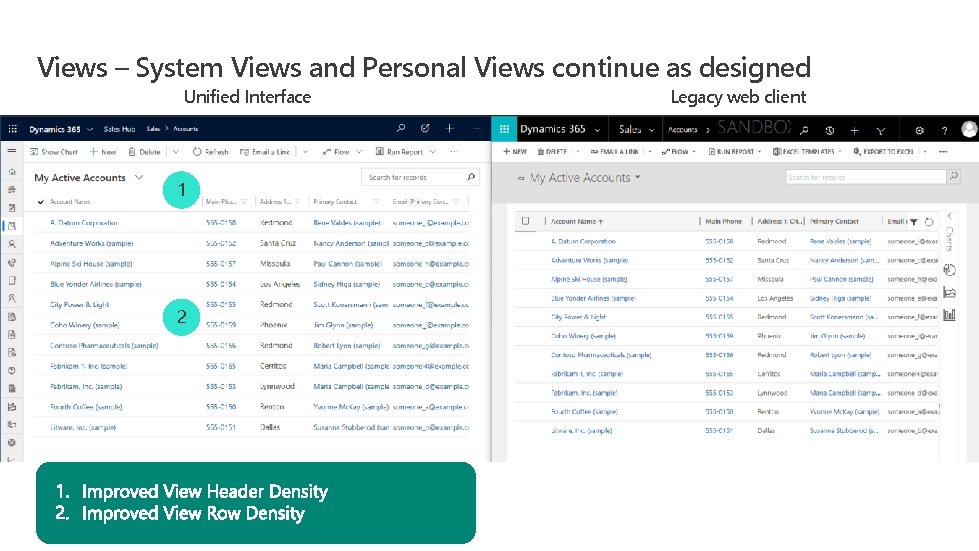This screenshot has width=979, height=551.
Task: Tick select-all checkbox in Legacy client grid
Action: 525,221
